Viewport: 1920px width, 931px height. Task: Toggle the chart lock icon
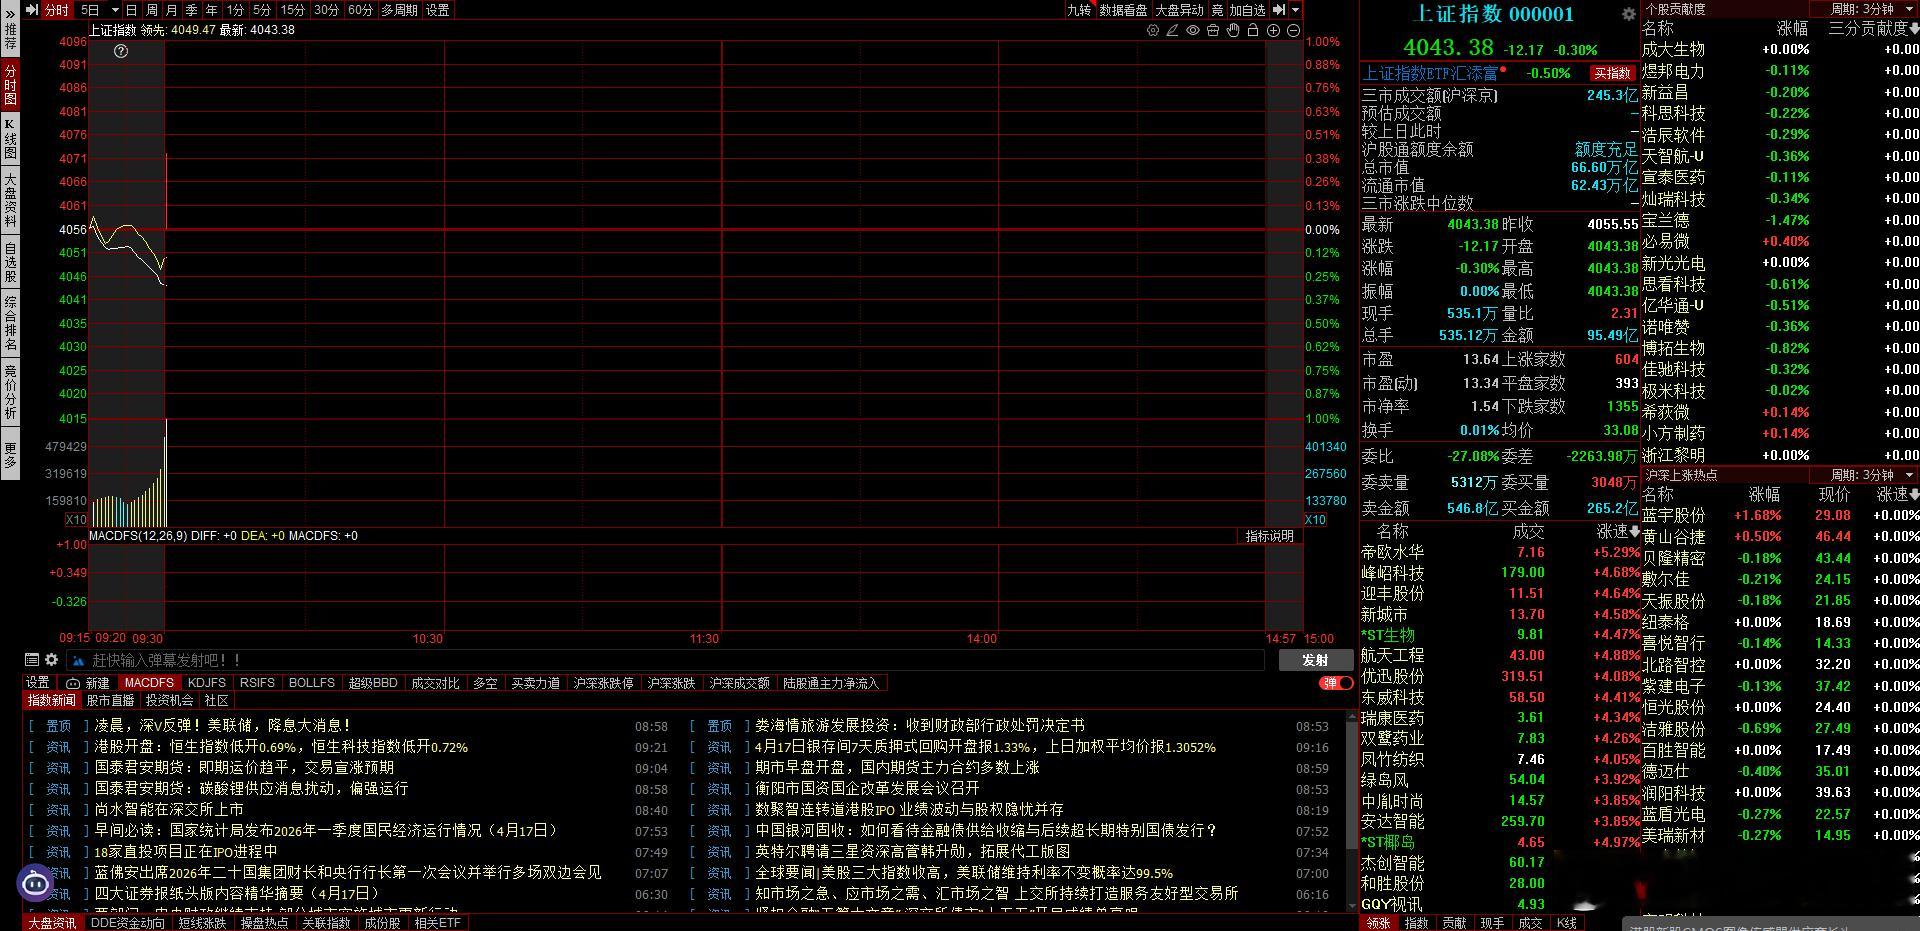click(1253, 30)
